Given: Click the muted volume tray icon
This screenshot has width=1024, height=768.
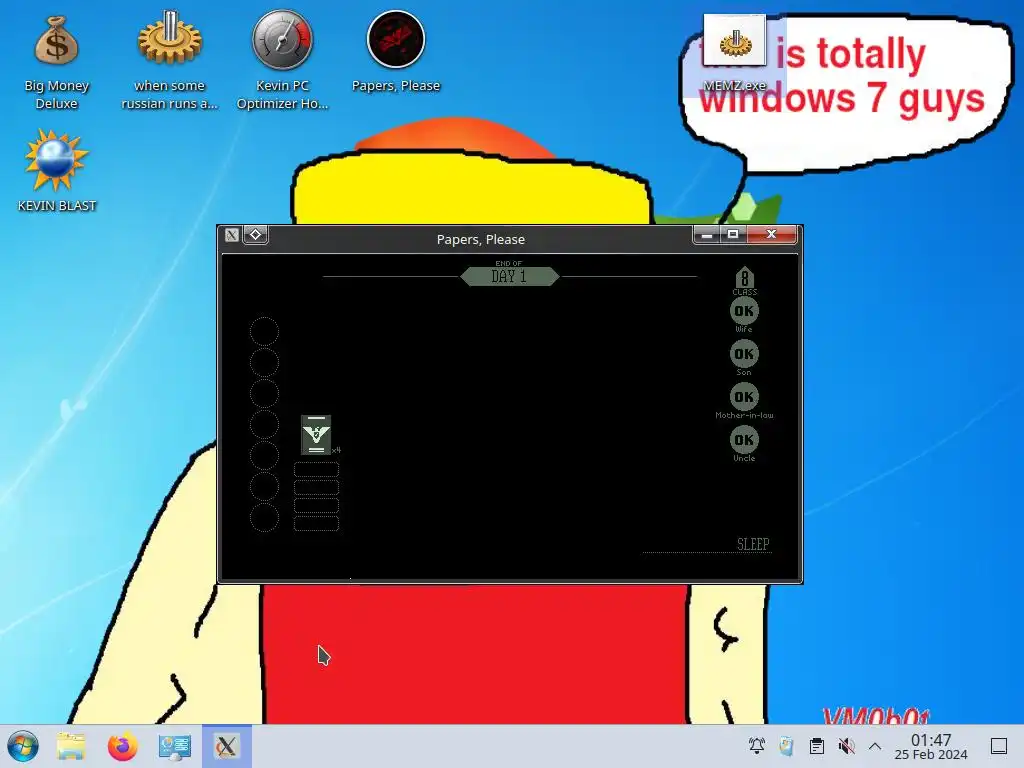Looking at the screenshot, I should (x=846, y=746).
